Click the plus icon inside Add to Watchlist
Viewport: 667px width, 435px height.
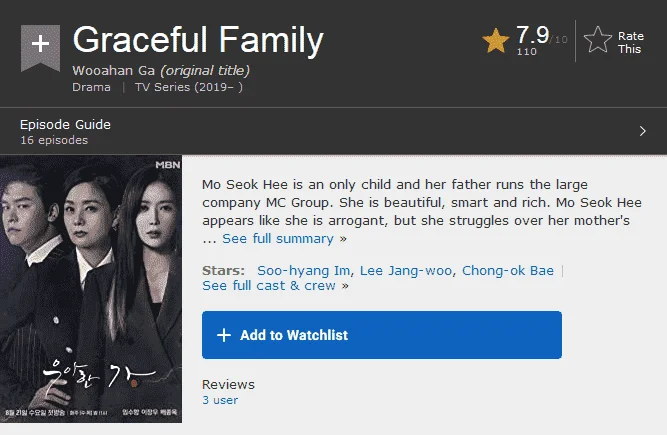224,335
